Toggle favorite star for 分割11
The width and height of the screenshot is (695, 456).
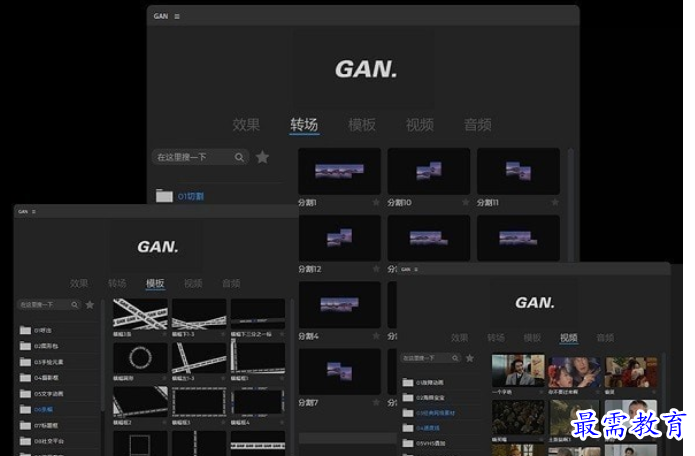tap(555, 203)
